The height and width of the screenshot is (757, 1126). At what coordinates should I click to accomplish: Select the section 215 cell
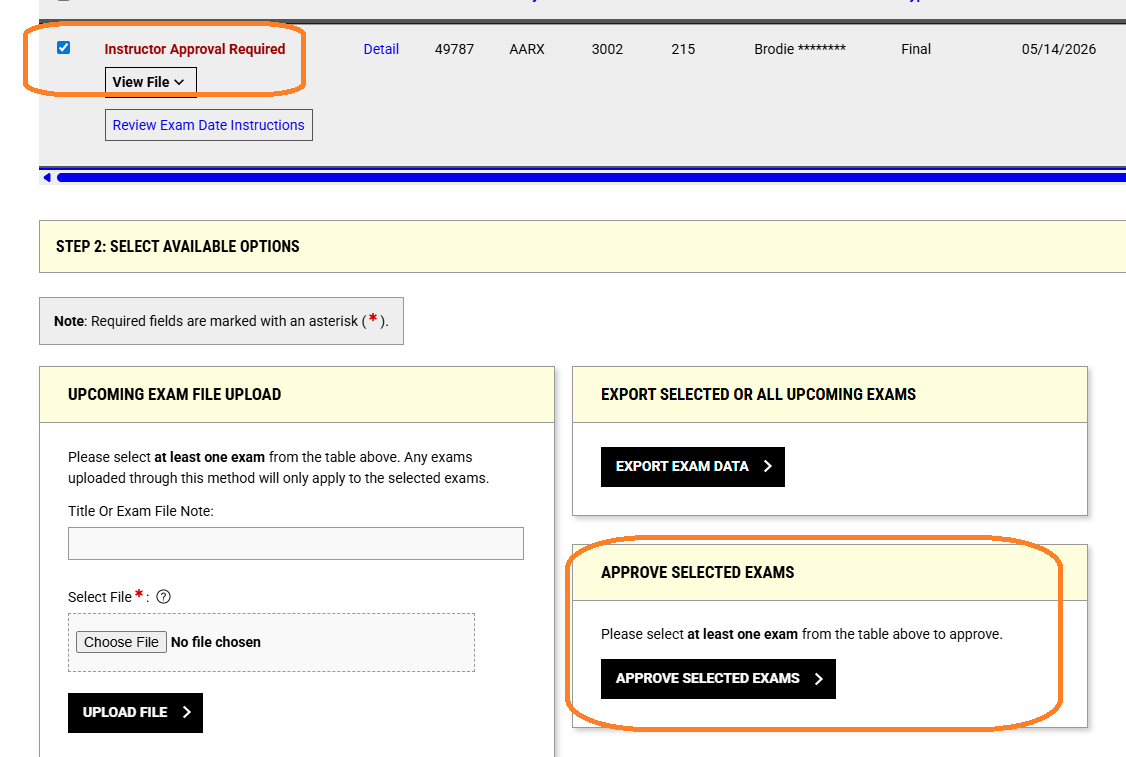[683, 49]
